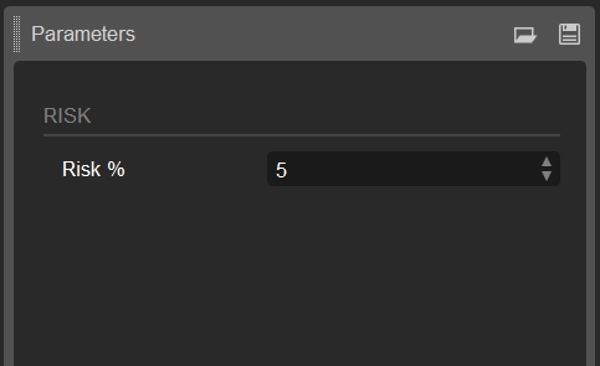
Task: Increase Risk % with the up arrow
Action: [546, 162]
